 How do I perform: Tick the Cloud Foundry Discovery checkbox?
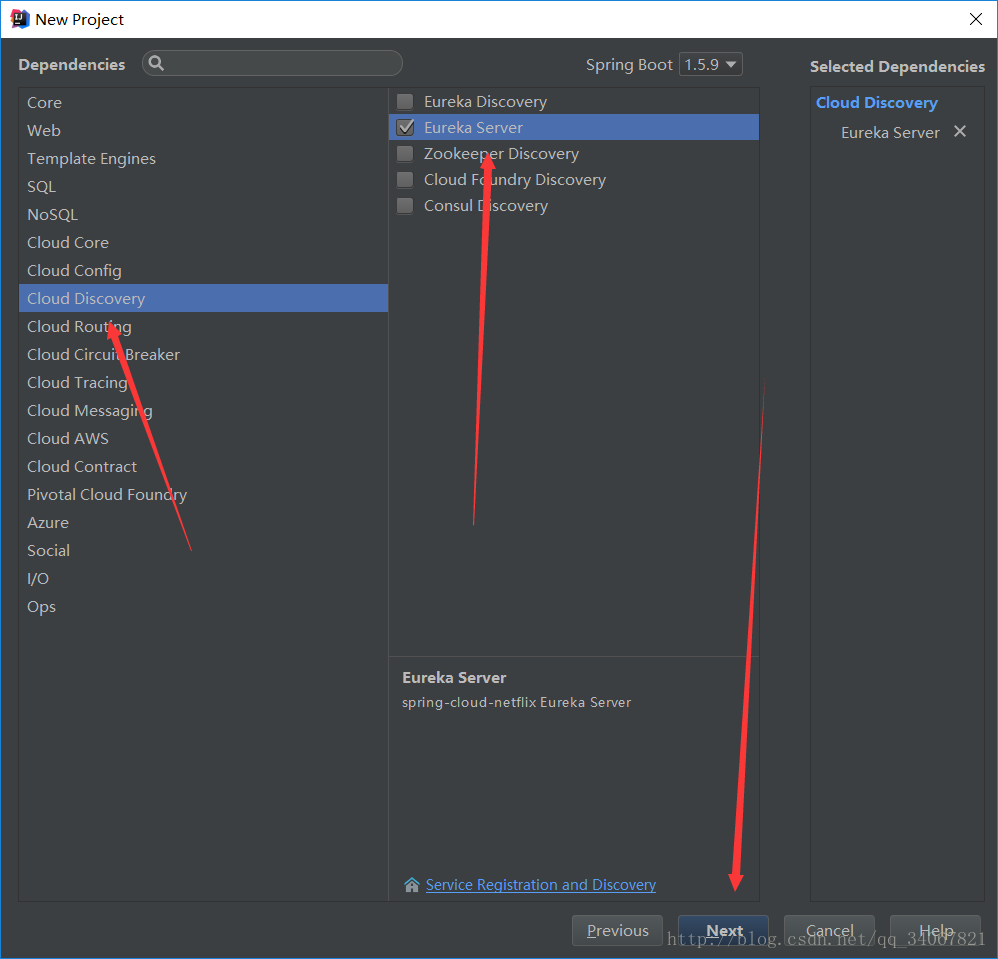pos(405,179)
